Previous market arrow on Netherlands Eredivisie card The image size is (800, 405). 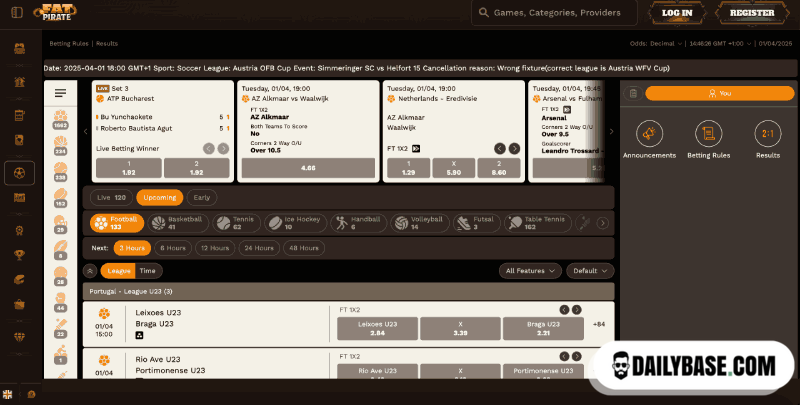coord(500,148)
